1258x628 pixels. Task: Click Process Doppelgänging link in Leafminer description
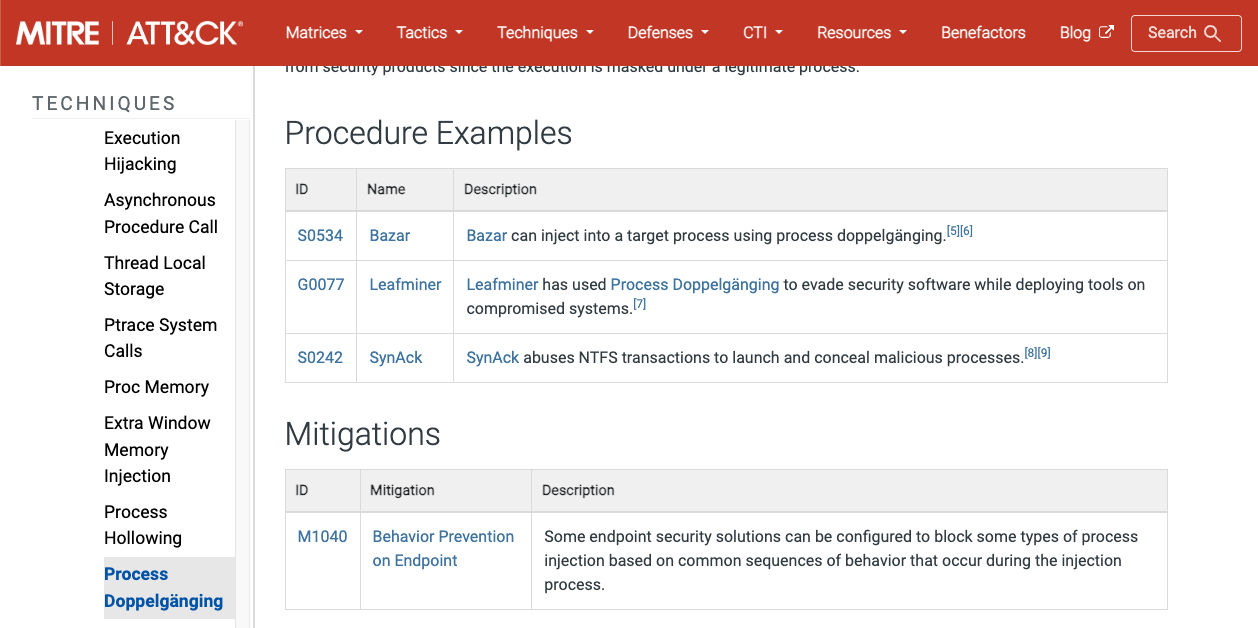[695, 285]
